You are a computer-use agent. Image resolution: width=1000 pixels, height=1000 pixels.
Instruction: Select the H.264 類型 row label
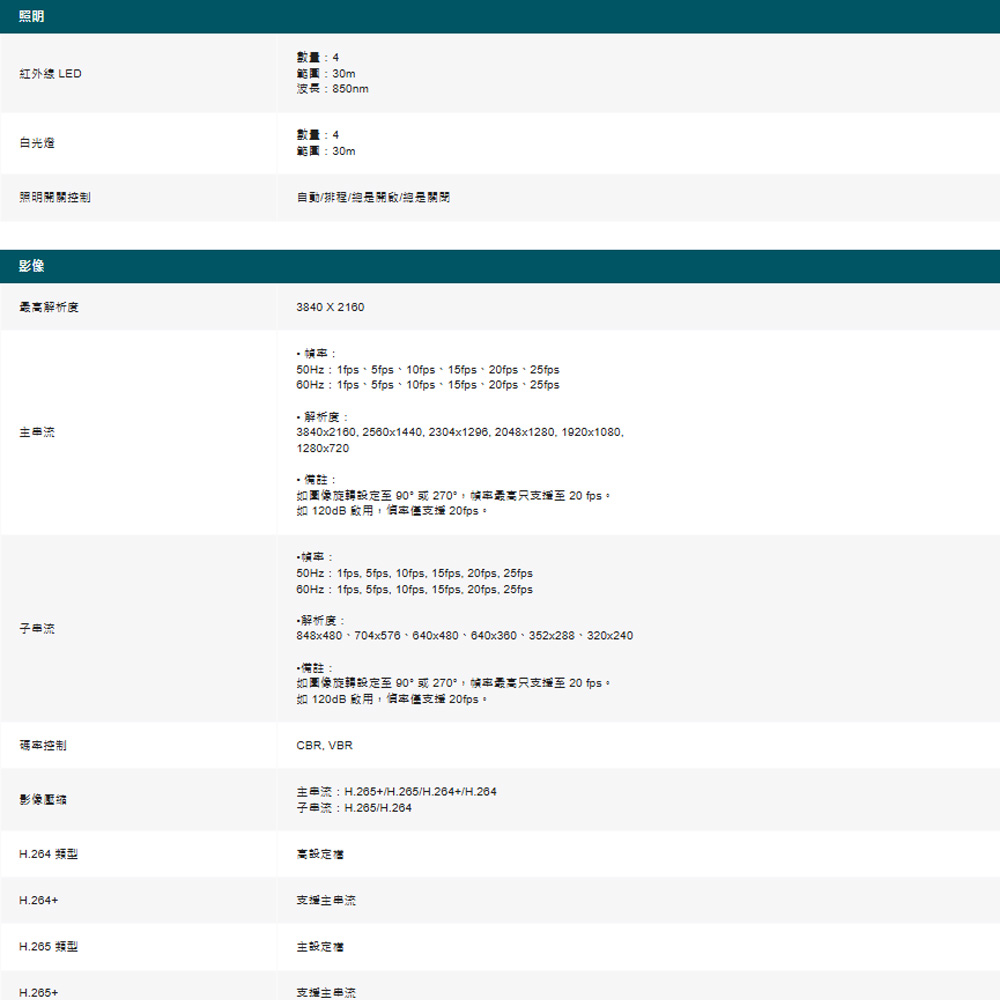(48, 854)
